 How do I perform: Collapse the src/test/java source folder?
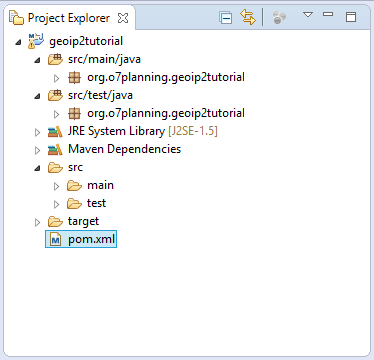37,96
